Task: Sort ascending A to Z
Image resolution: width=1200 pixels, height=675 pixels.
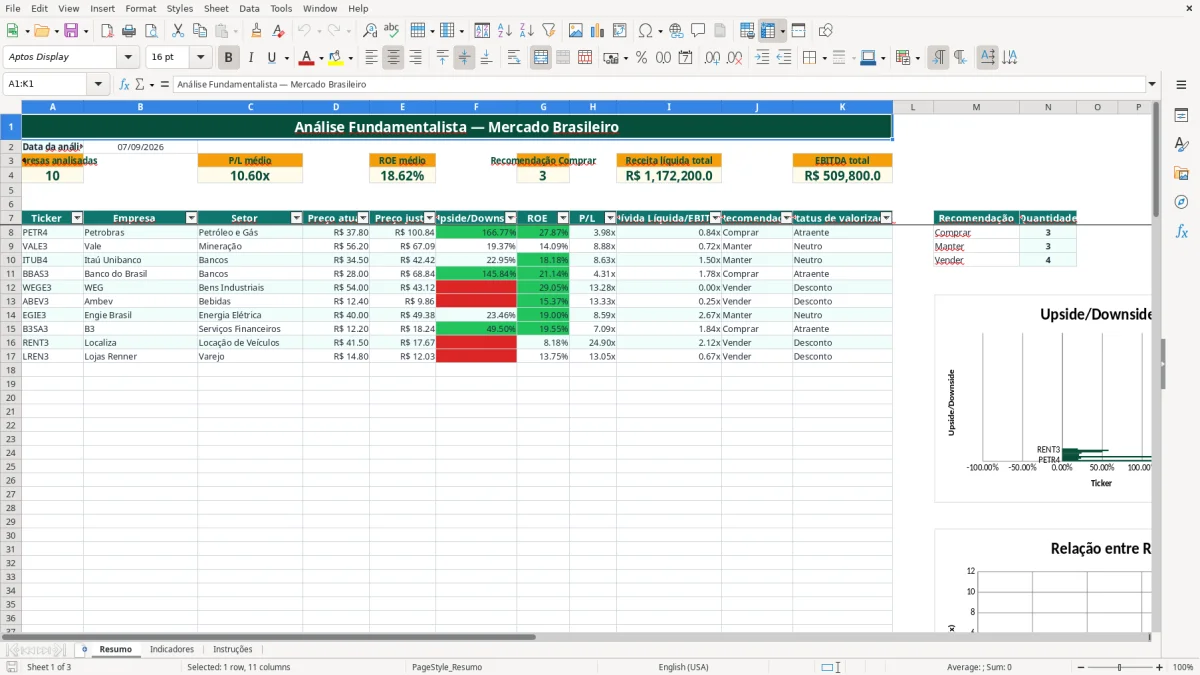Action: point(505,31)
